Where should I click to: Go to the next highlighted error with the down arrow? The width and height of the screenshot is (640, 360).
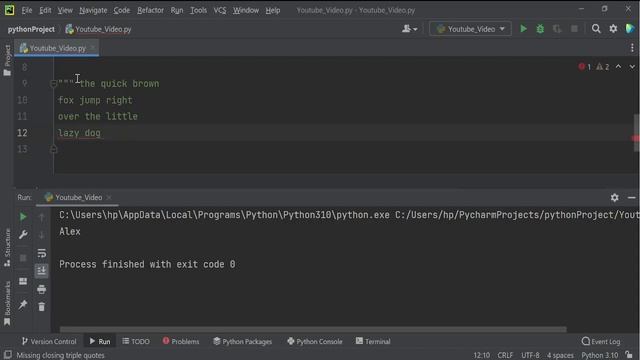[632, 67]
